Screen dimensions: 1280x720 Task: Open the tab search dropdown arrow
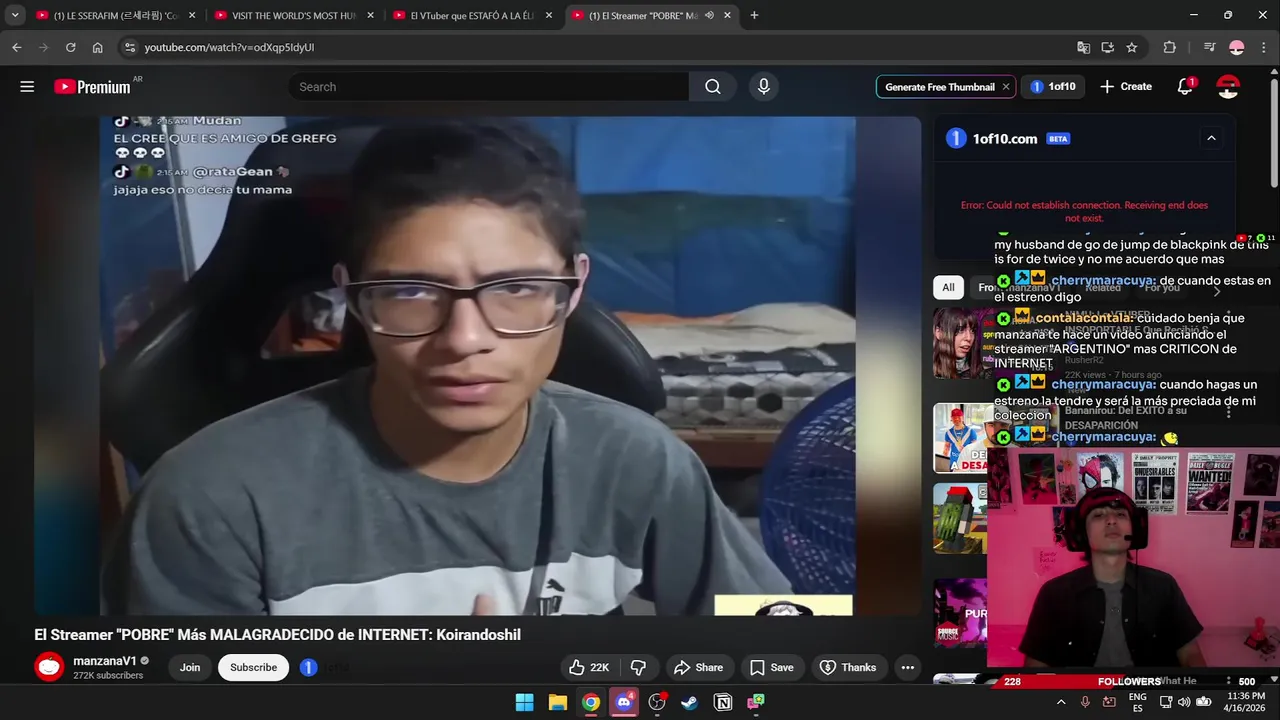(x=15, y=15)
